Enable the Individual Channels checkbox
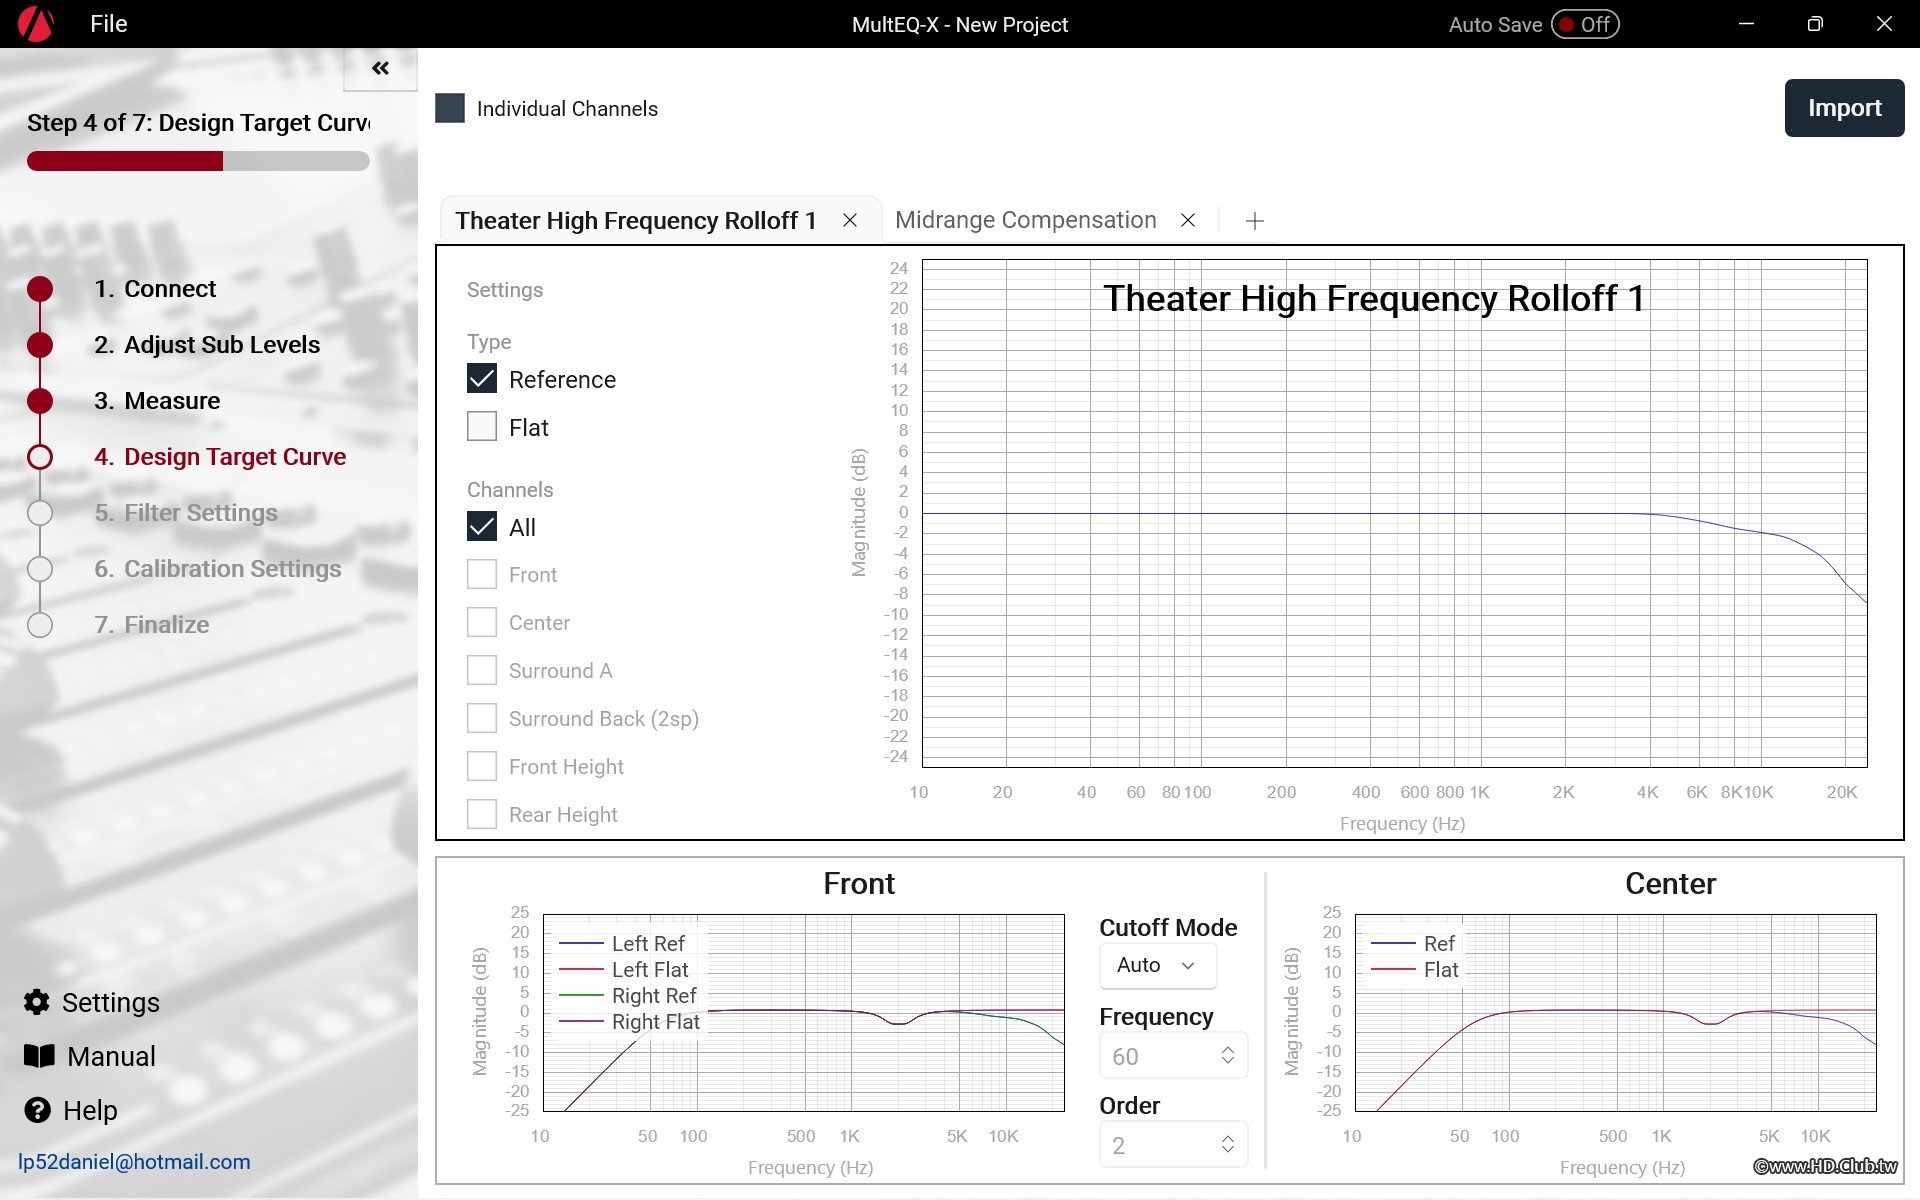Viewport: 1920px width, 1200px height. [450, 108]
